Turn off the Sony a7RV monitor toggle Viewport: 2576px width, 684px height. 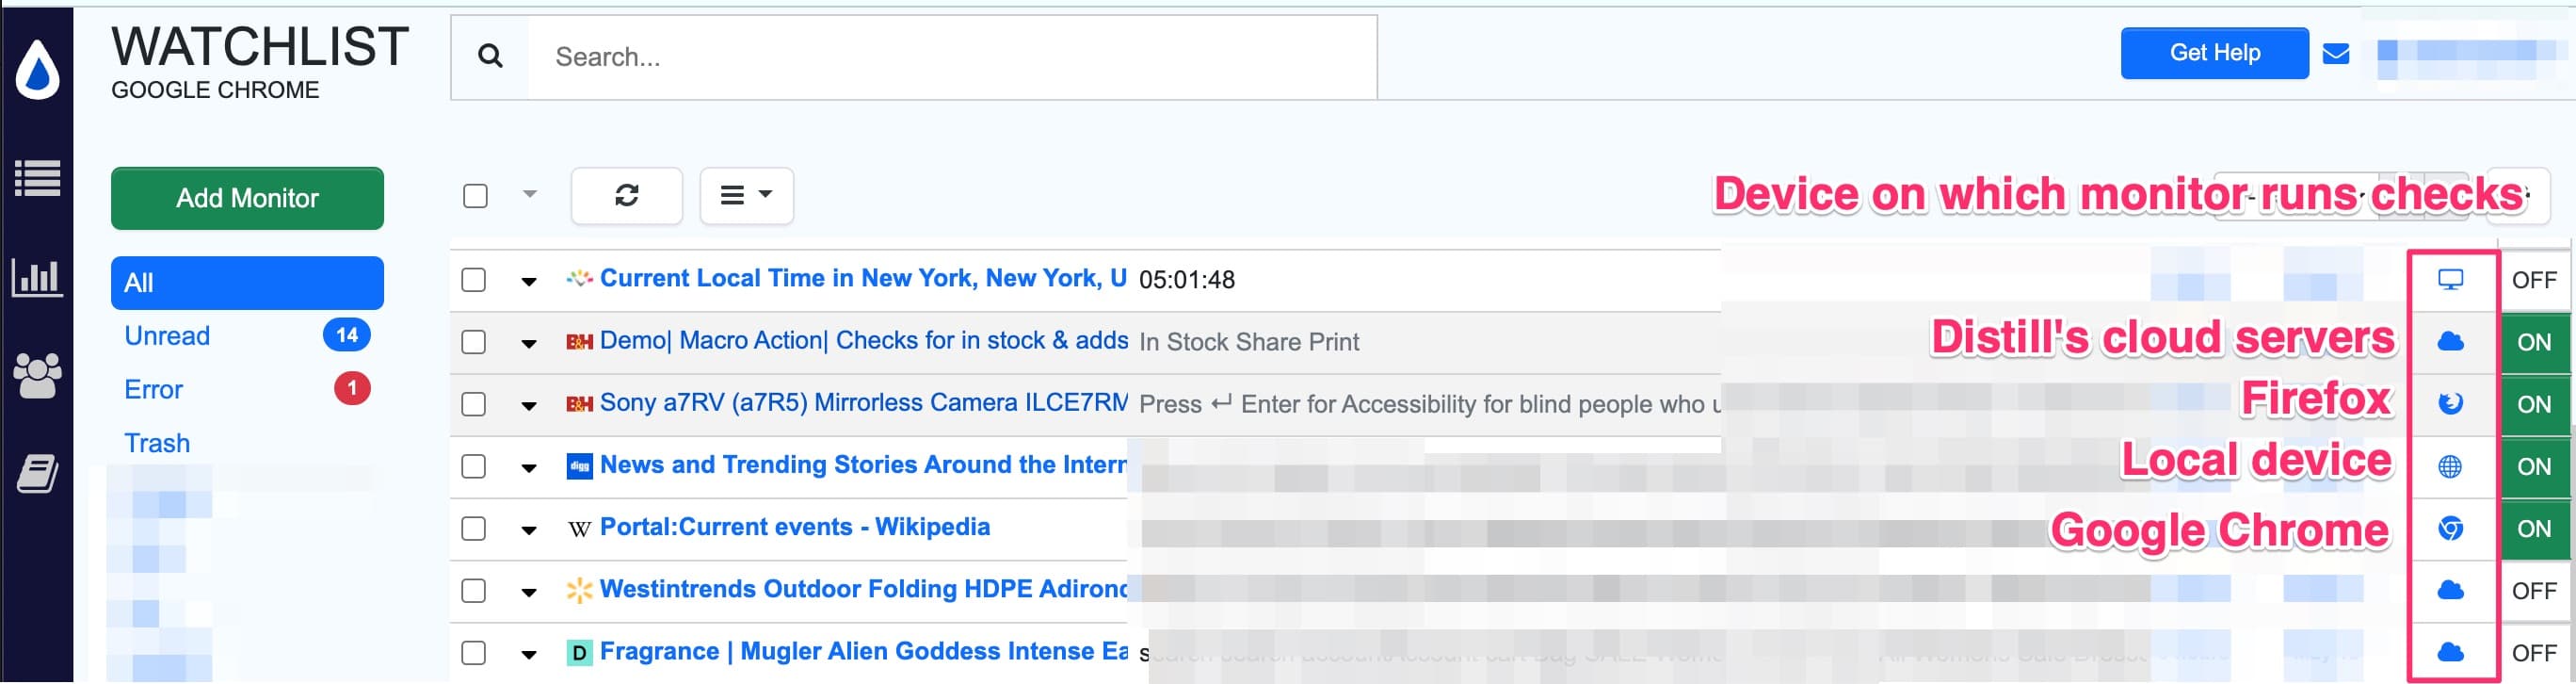tap(2533, 404)
